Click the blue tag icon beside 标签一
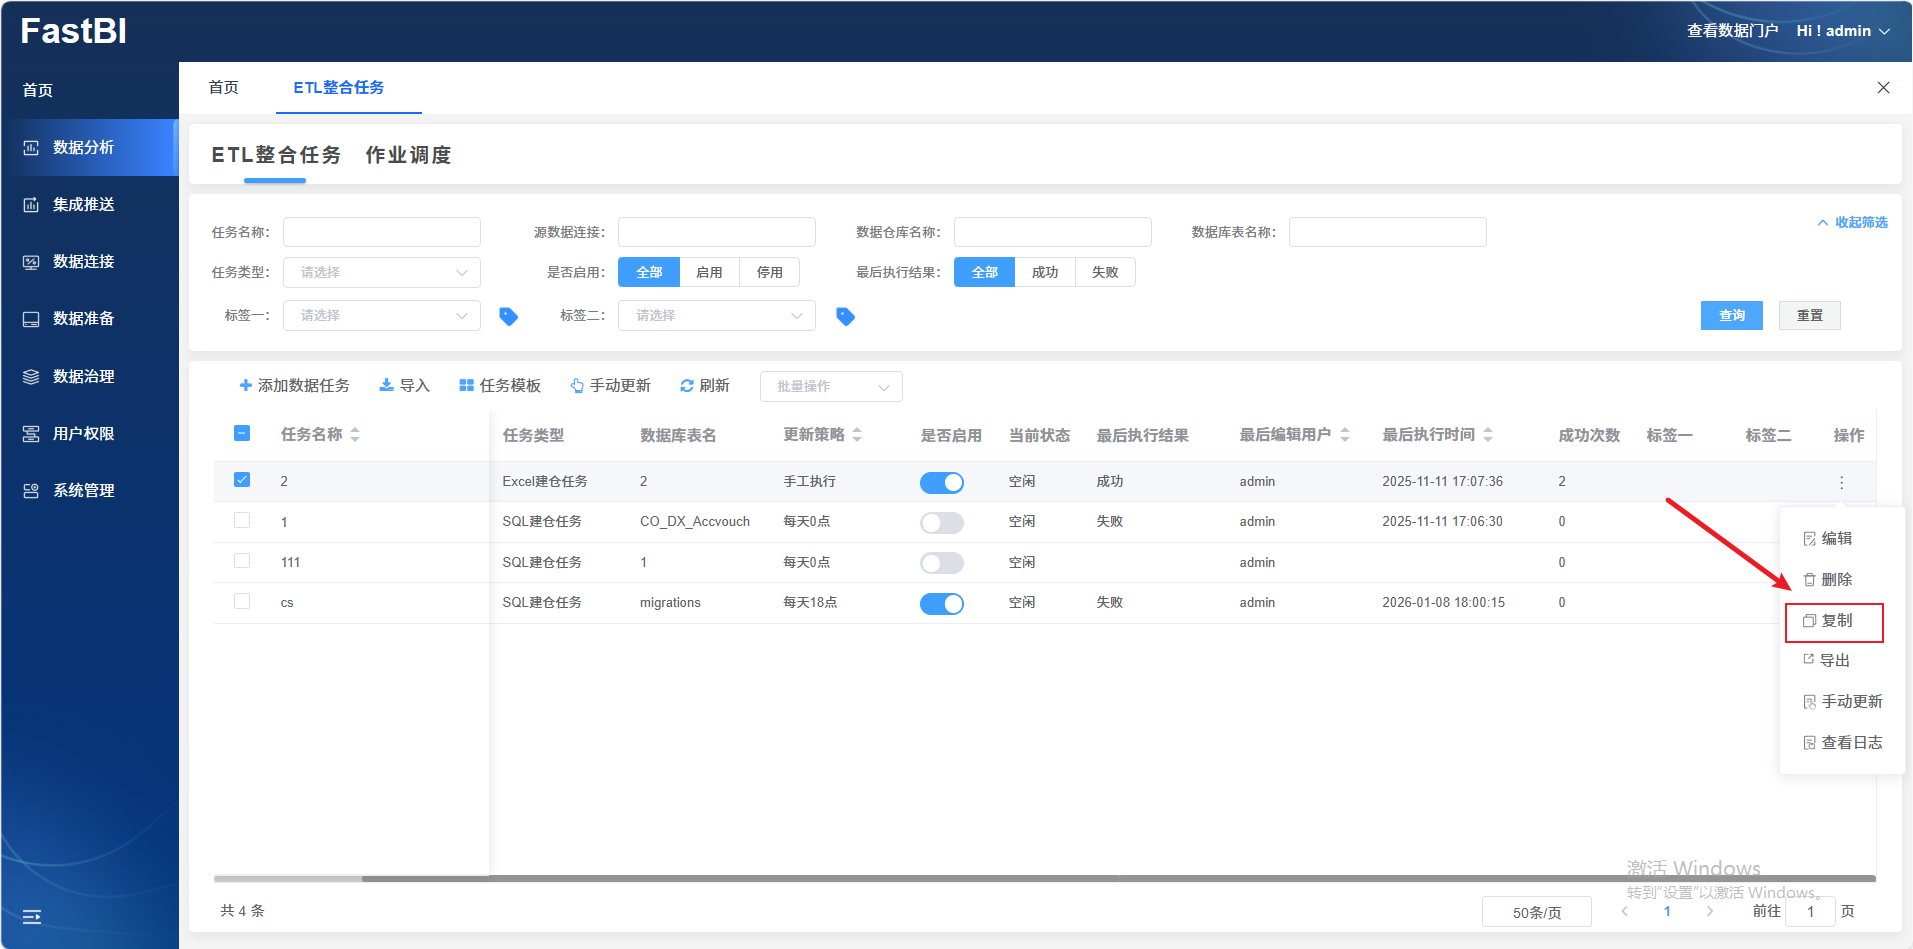Screen dimensions: 1913x949 pyautogui.click(x=508, y=316)
